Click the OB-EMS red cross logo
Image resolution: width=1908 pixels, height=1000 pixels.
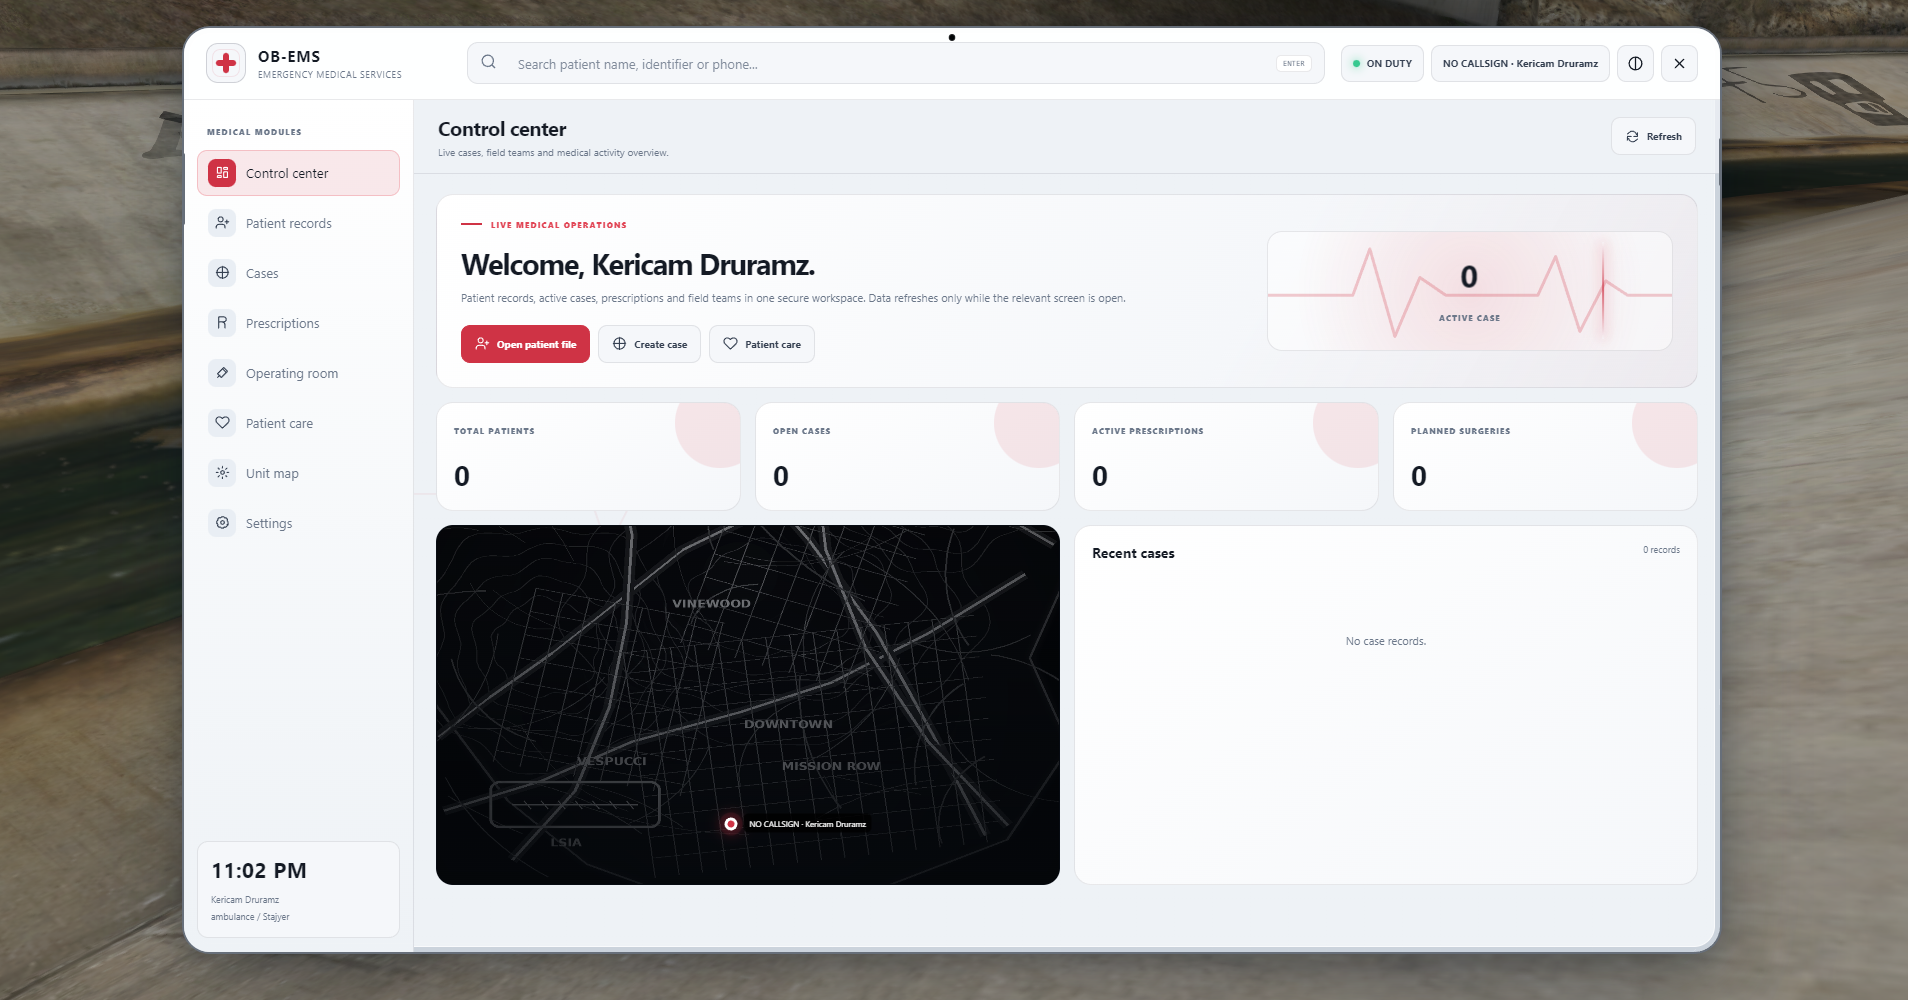[x=226, y=63]
